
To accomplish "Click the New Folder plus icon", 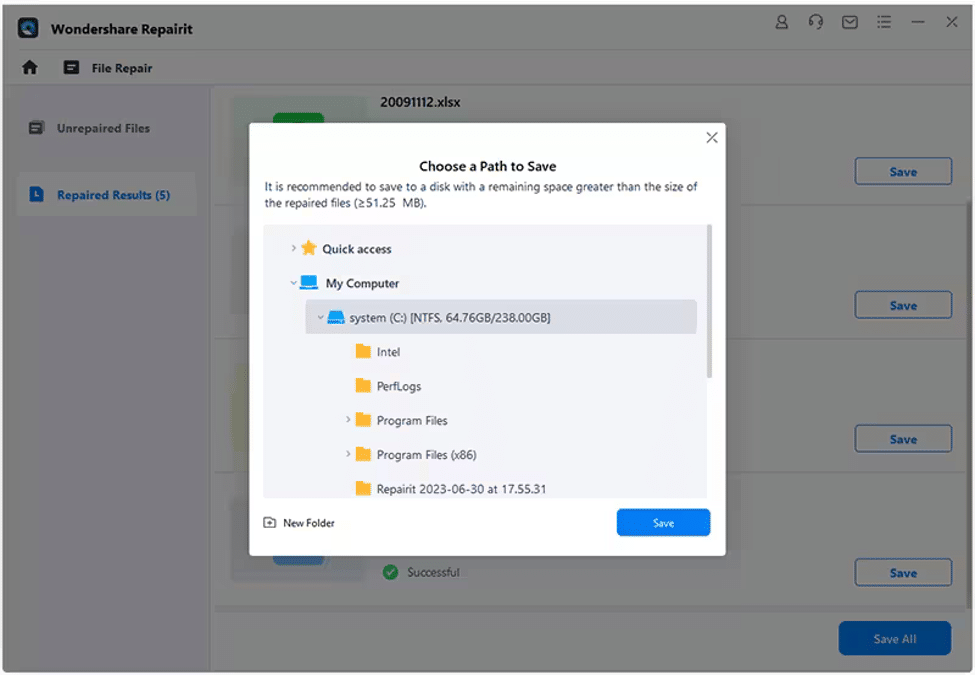I will pos(269,522).
